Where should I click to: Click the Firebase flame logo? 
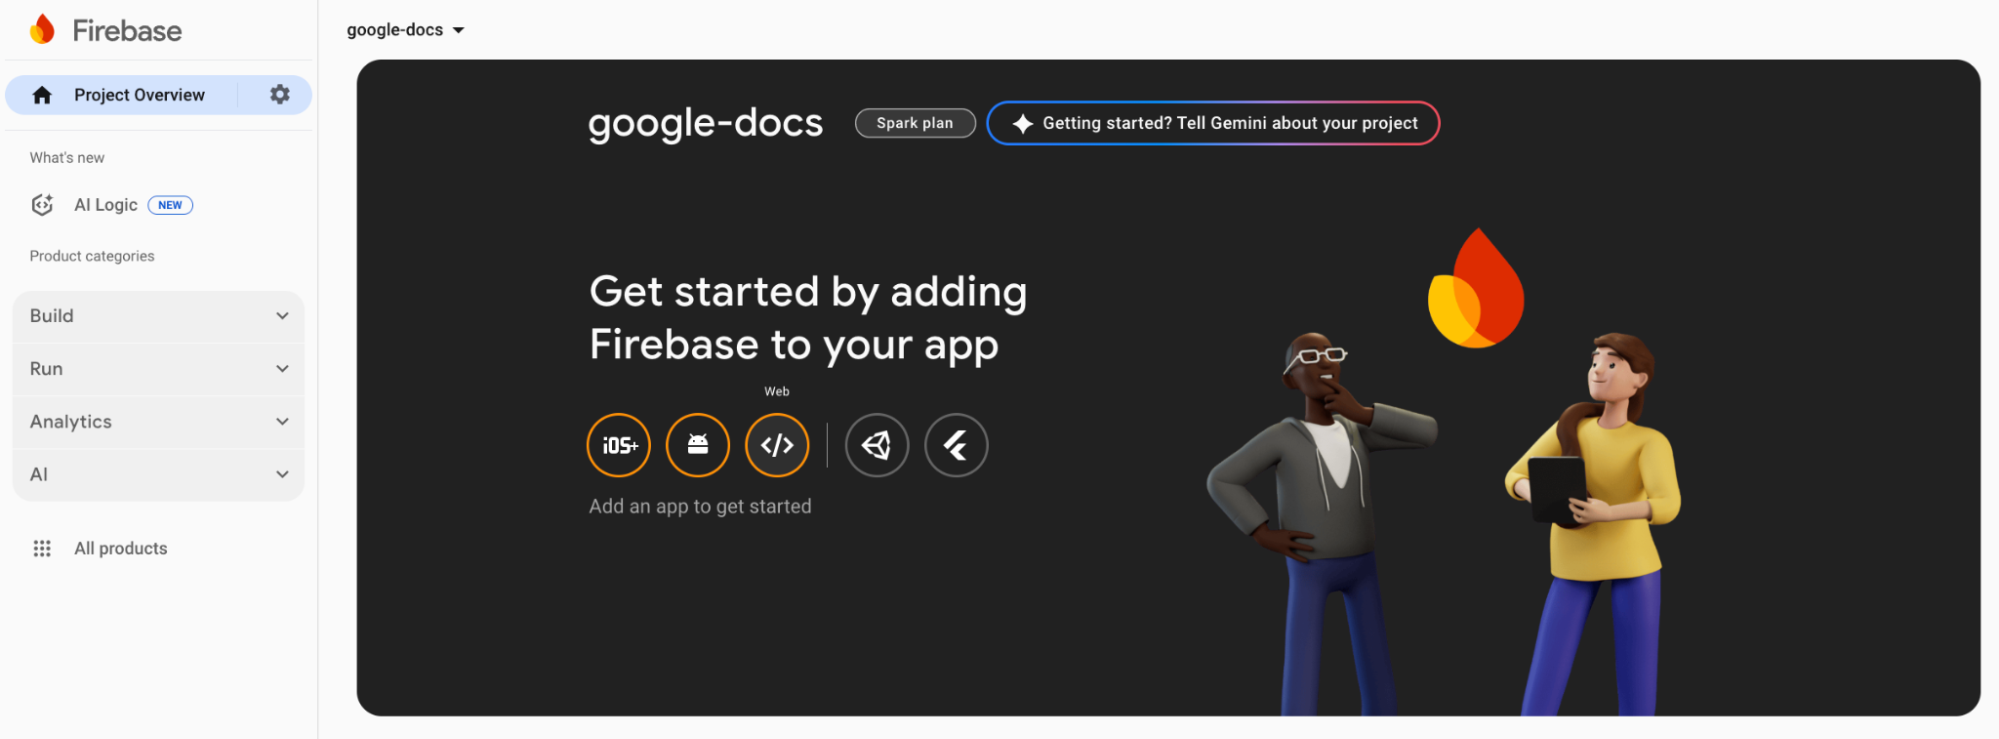tap(42, 30)
